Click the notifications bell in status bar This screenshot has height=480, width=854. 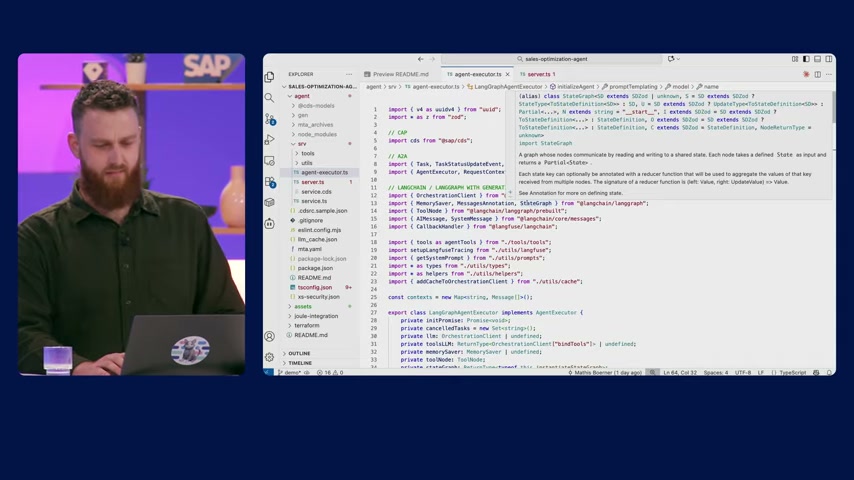click(x=829, y=373)
